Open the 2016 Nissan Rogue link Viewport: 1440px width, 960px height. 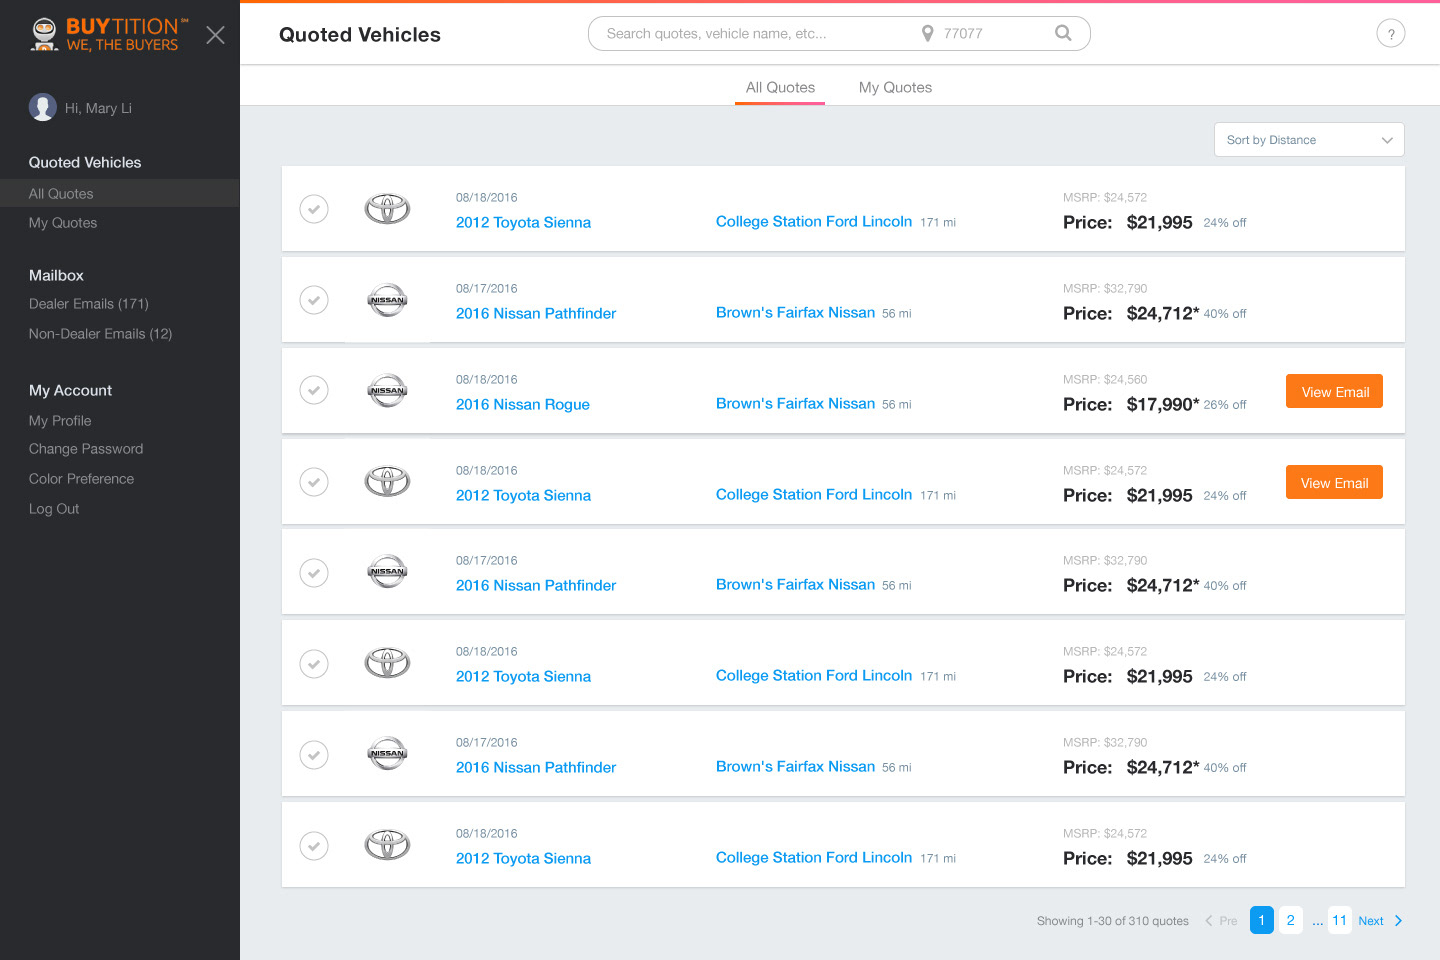click(x=522, y=404)
